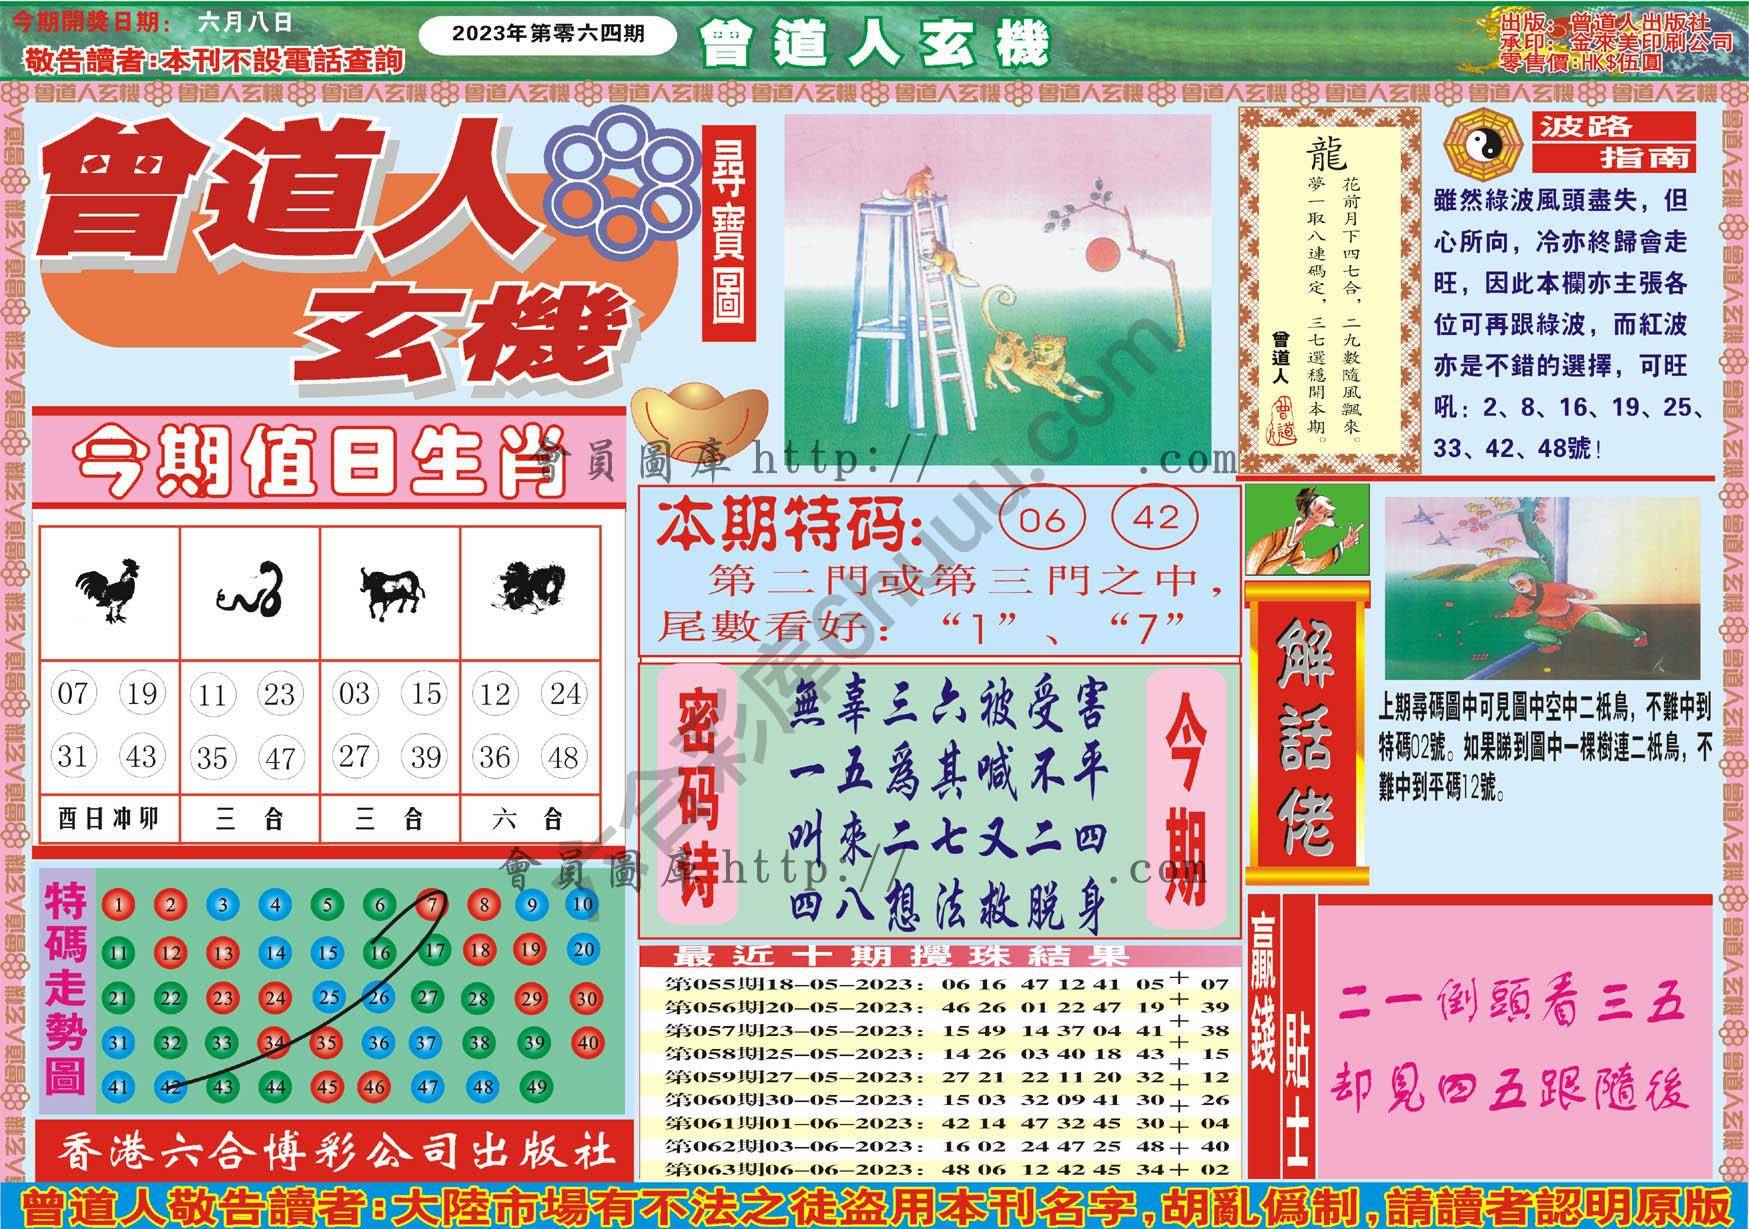Click red ball 7 in trend chart

[x=431, y=905]
